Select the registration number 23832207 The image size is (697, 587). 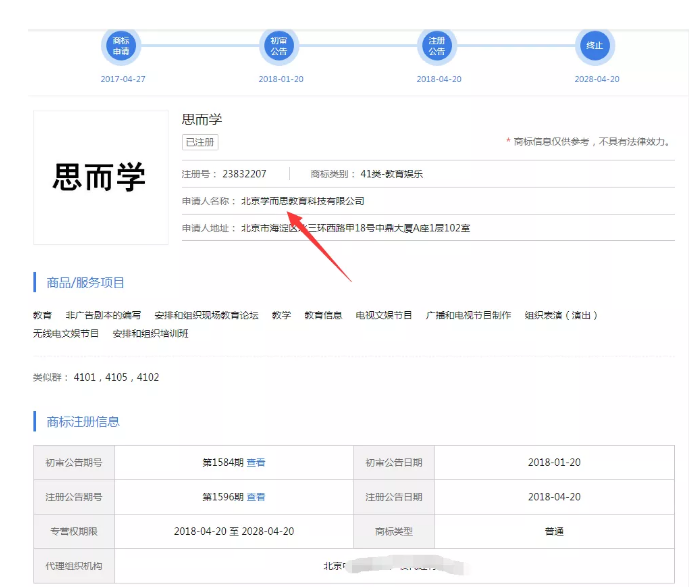244,174
